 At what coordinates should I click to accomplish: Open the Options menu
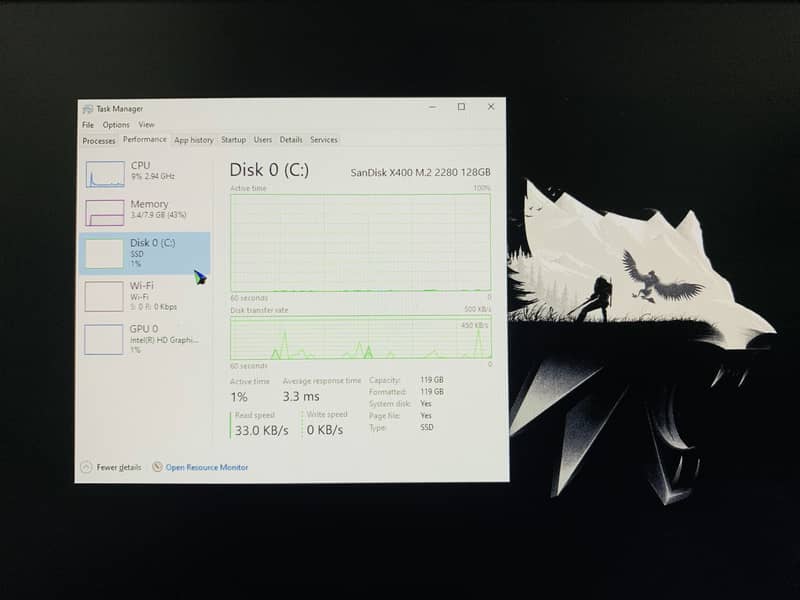[x=116, y=124]
